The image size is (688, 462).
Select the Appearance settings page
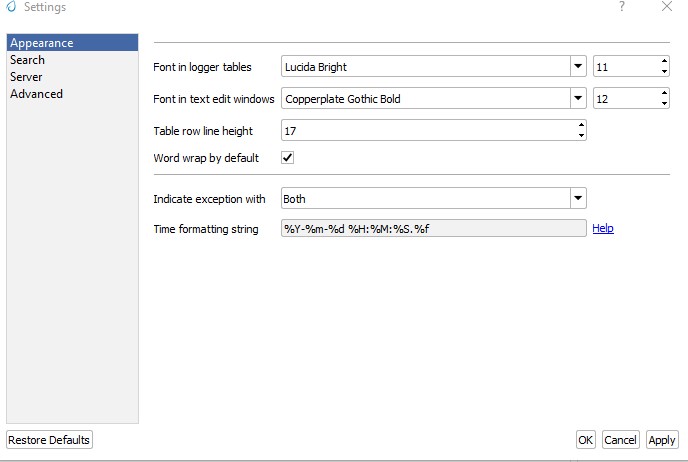coord(42,43)
